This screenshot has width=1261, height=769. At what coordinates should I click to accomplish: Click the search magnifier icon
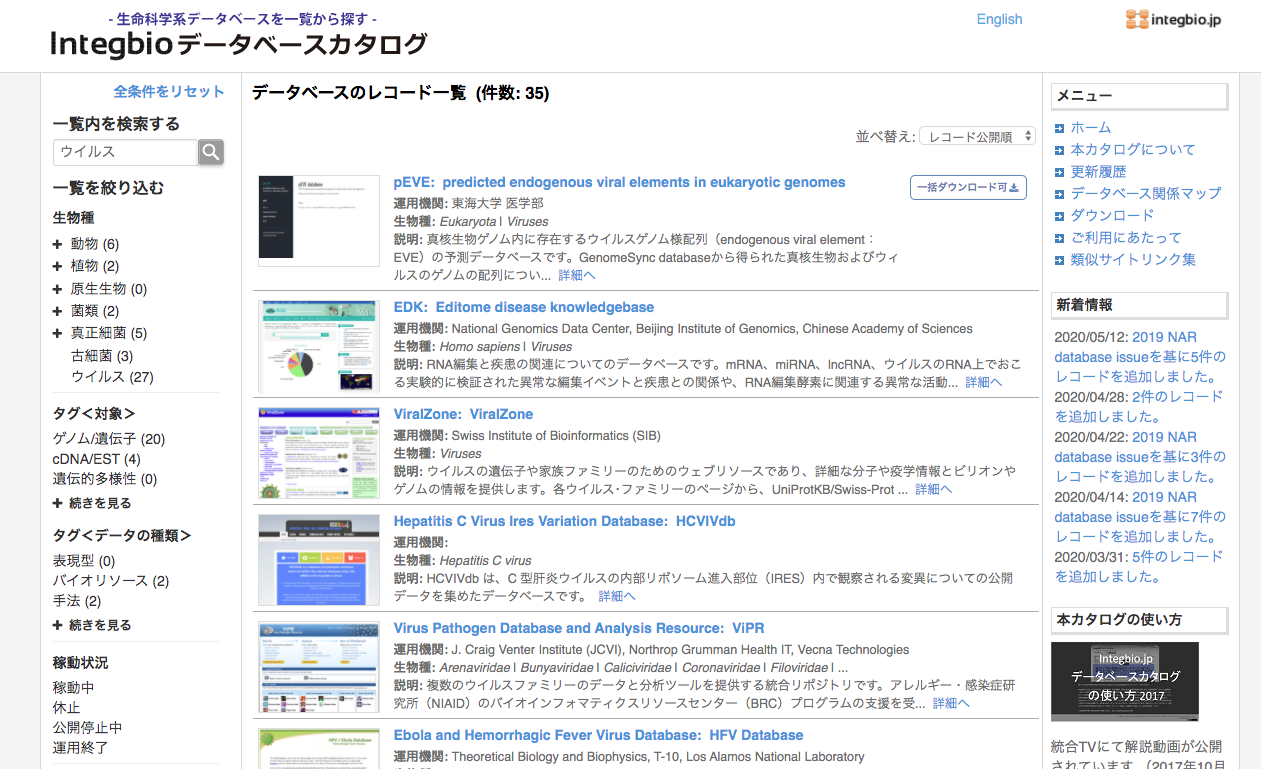(210, 152)
